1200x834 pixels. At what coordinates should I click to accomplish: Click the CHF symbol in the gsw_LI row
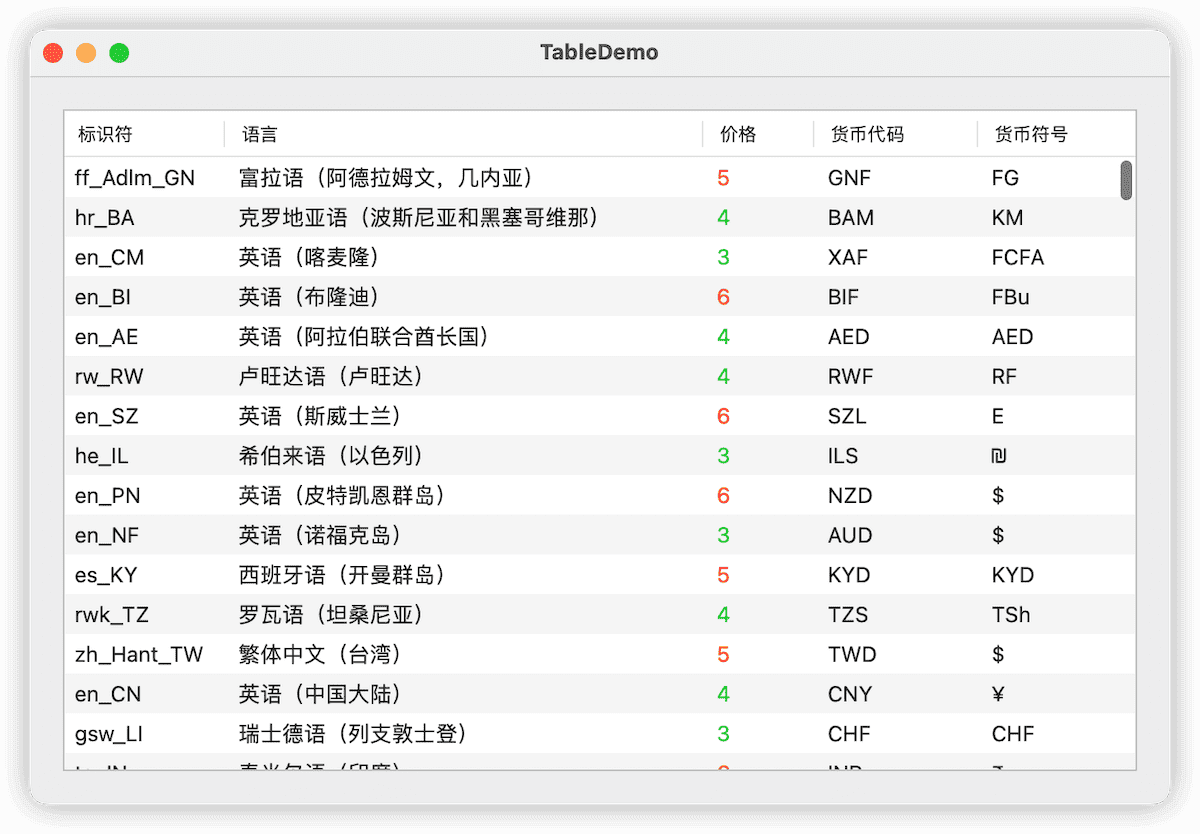coord(1012,734)
